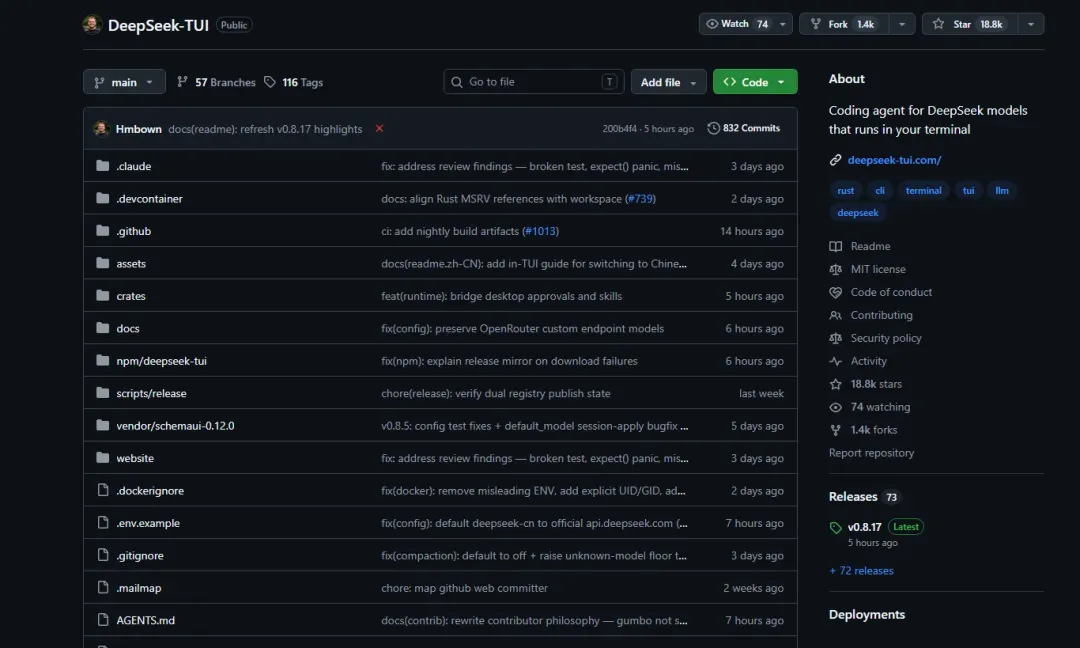Open the Deployments section heading
Image resolution: width=1080 pixels, height=648 pixels.
(x=866, y=614)
